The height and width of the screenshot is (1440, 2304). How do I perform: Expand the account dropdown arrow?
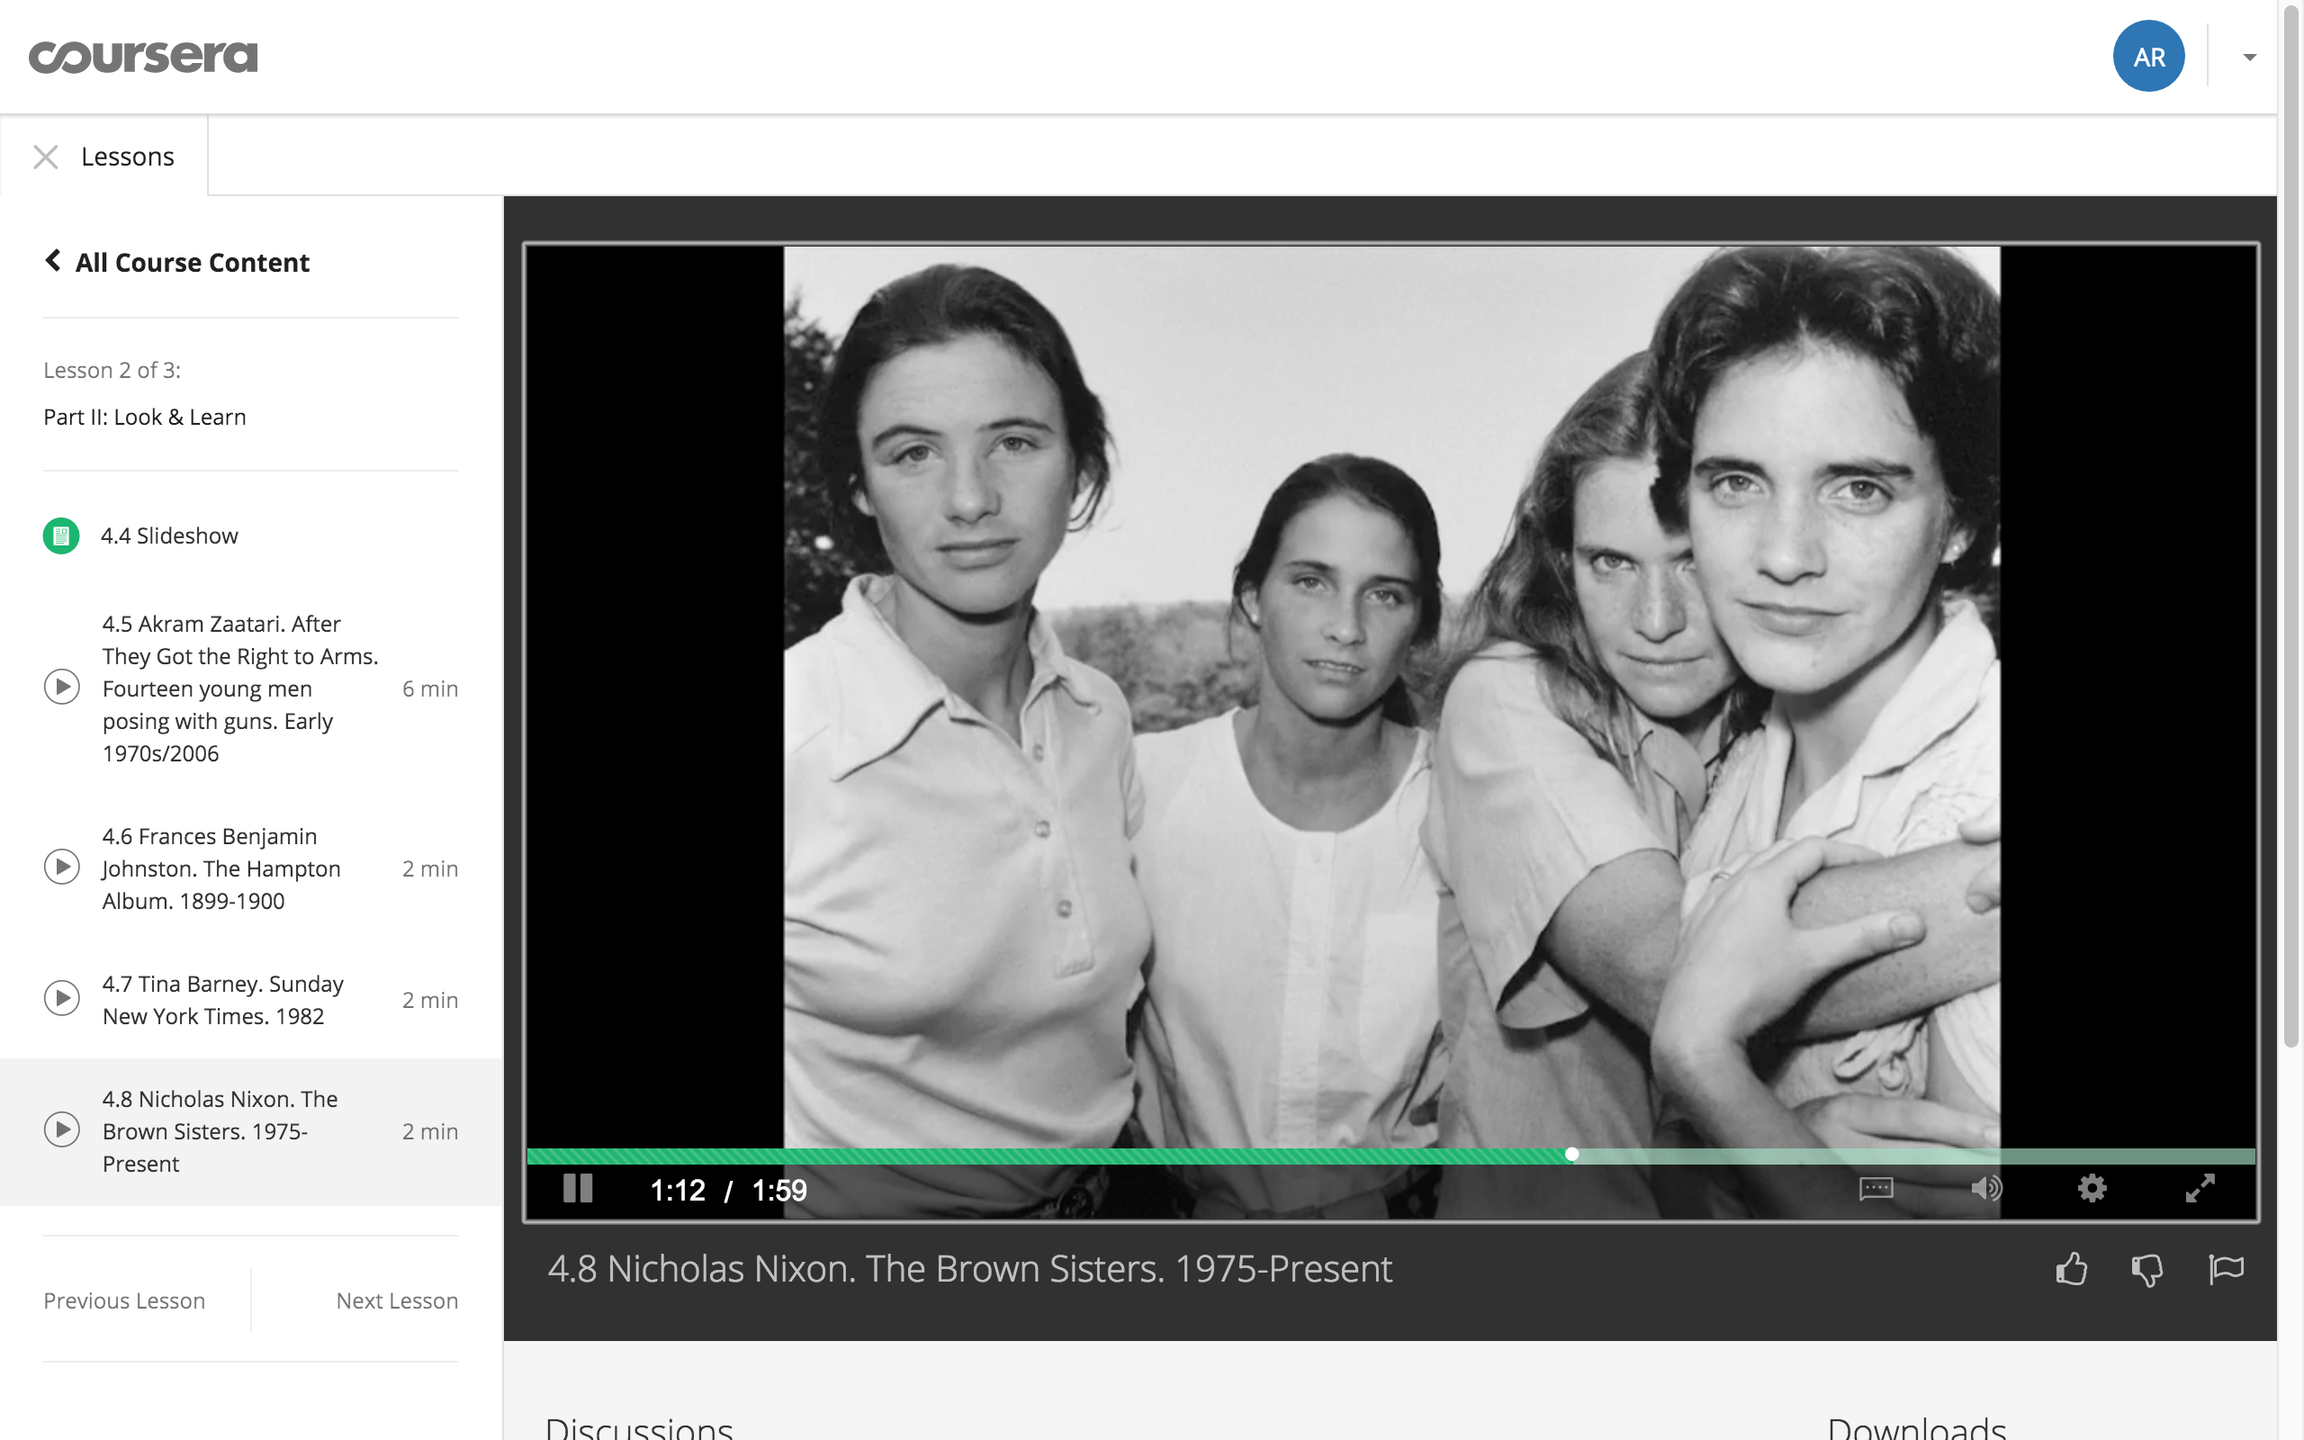click(x=2249, y=57)
